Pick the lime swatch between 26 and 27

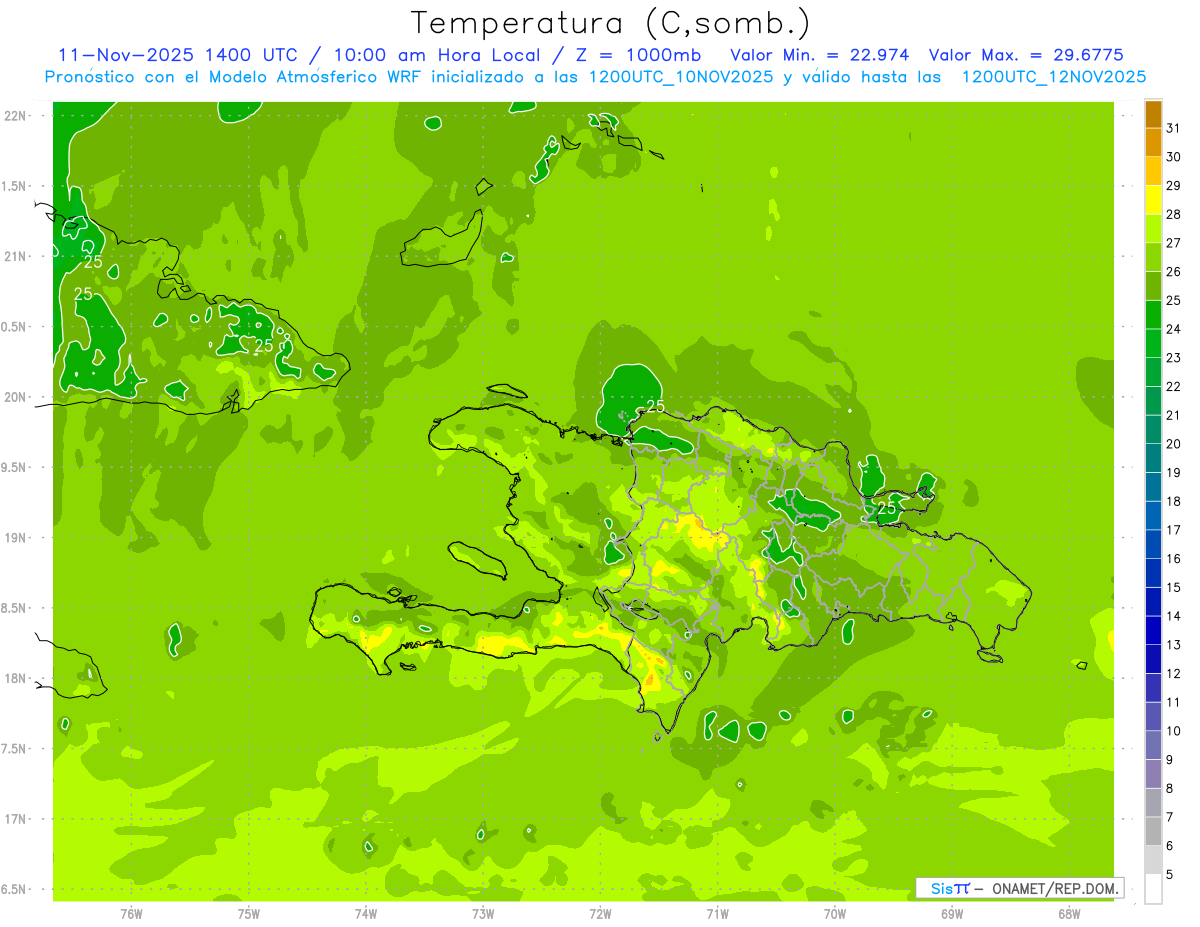pyautogui.click(x=1153, y=258)
